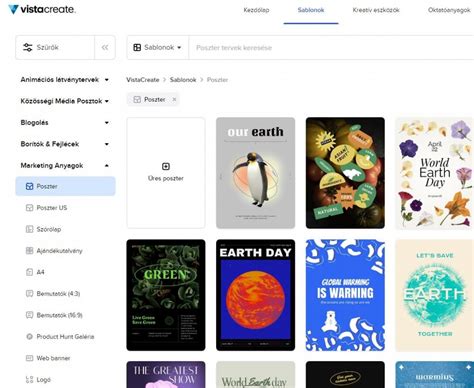Click the Logo format icon
Viewport: 474px width, 388px height.
(29, 380)
